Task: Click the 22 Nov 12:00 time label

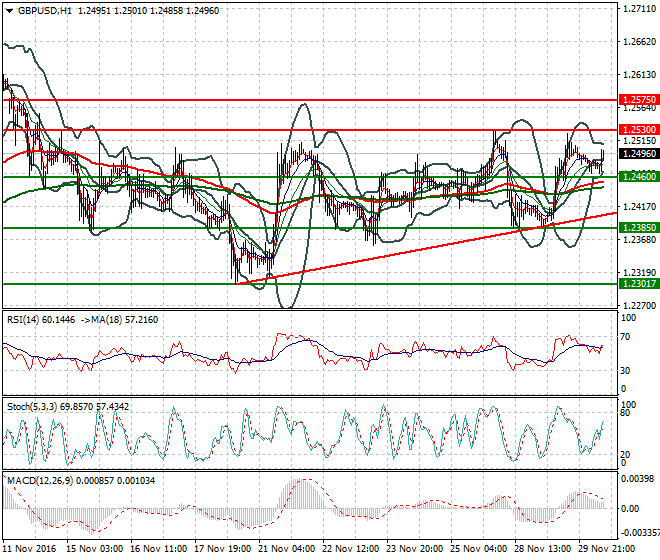Action: (x=351, y=549)
